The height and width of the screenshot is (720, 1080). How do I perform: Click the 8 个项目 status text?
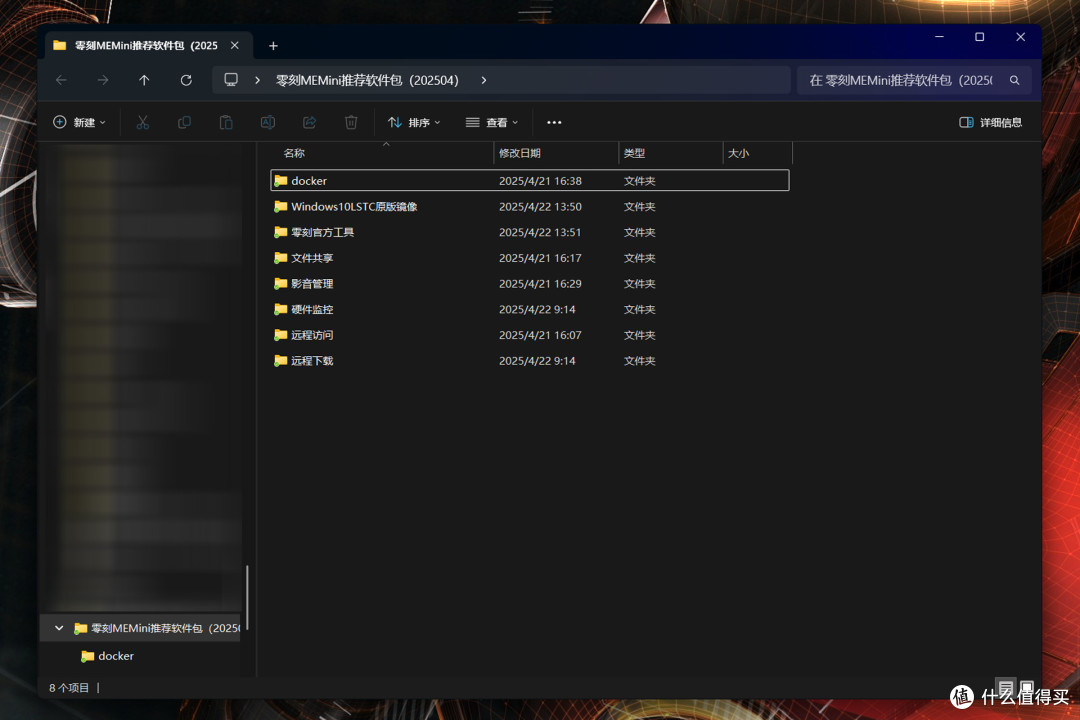(x=69, y=688)
